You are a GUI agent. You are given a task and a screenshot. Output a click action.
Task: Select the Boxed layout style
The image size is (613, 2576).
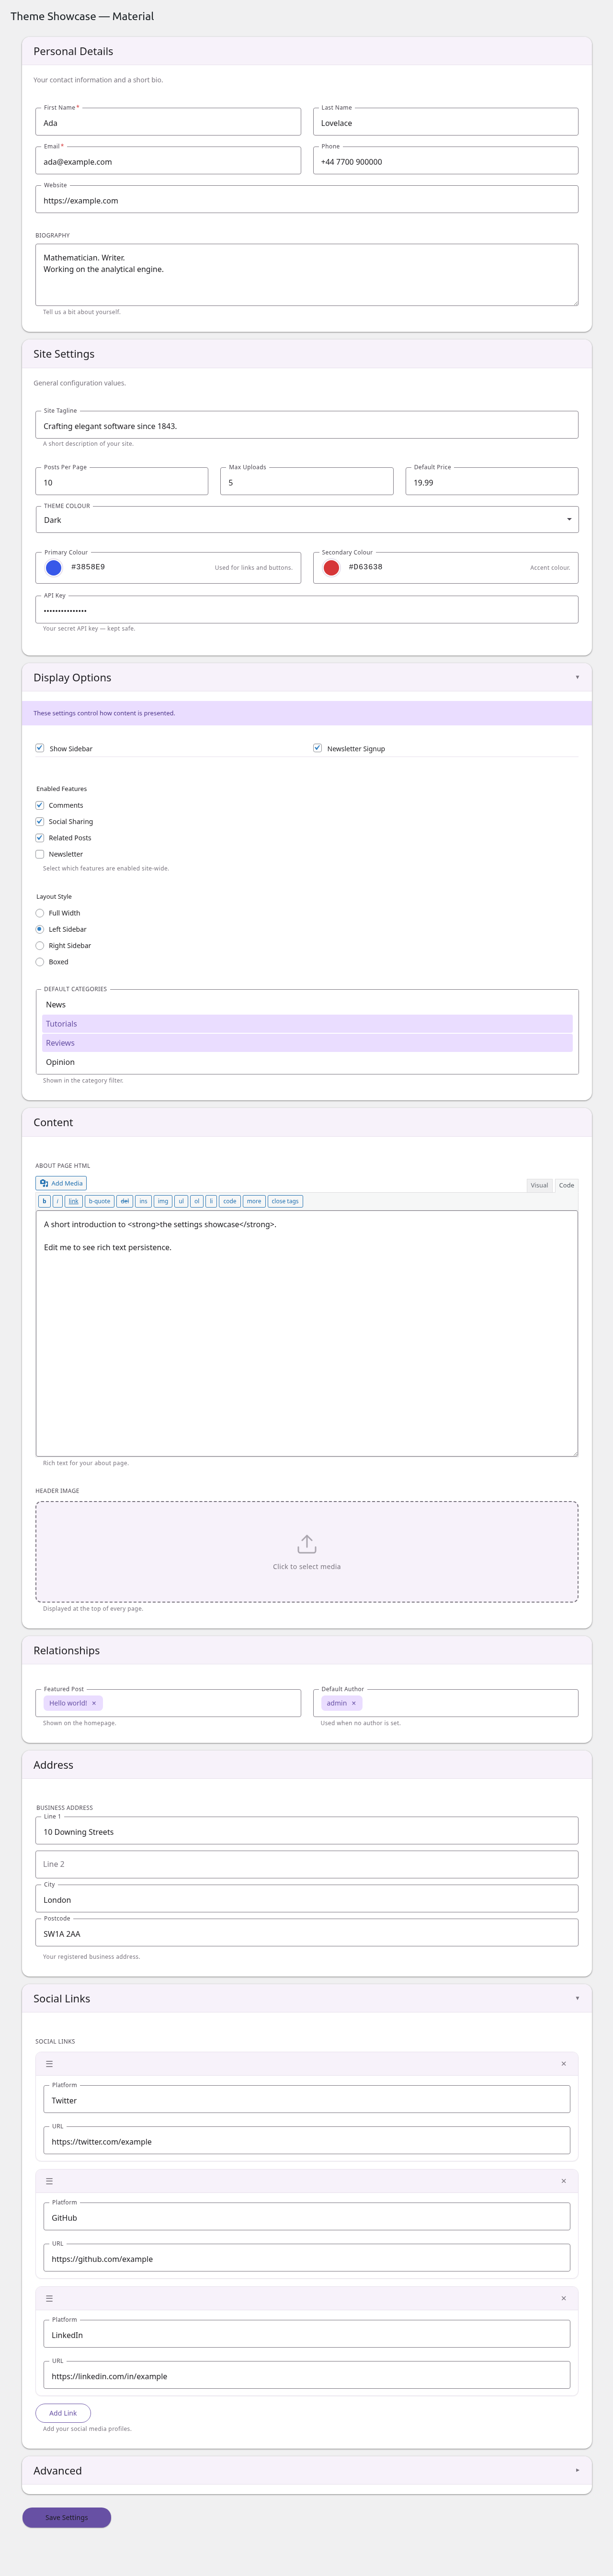click(x=40, y=962)
